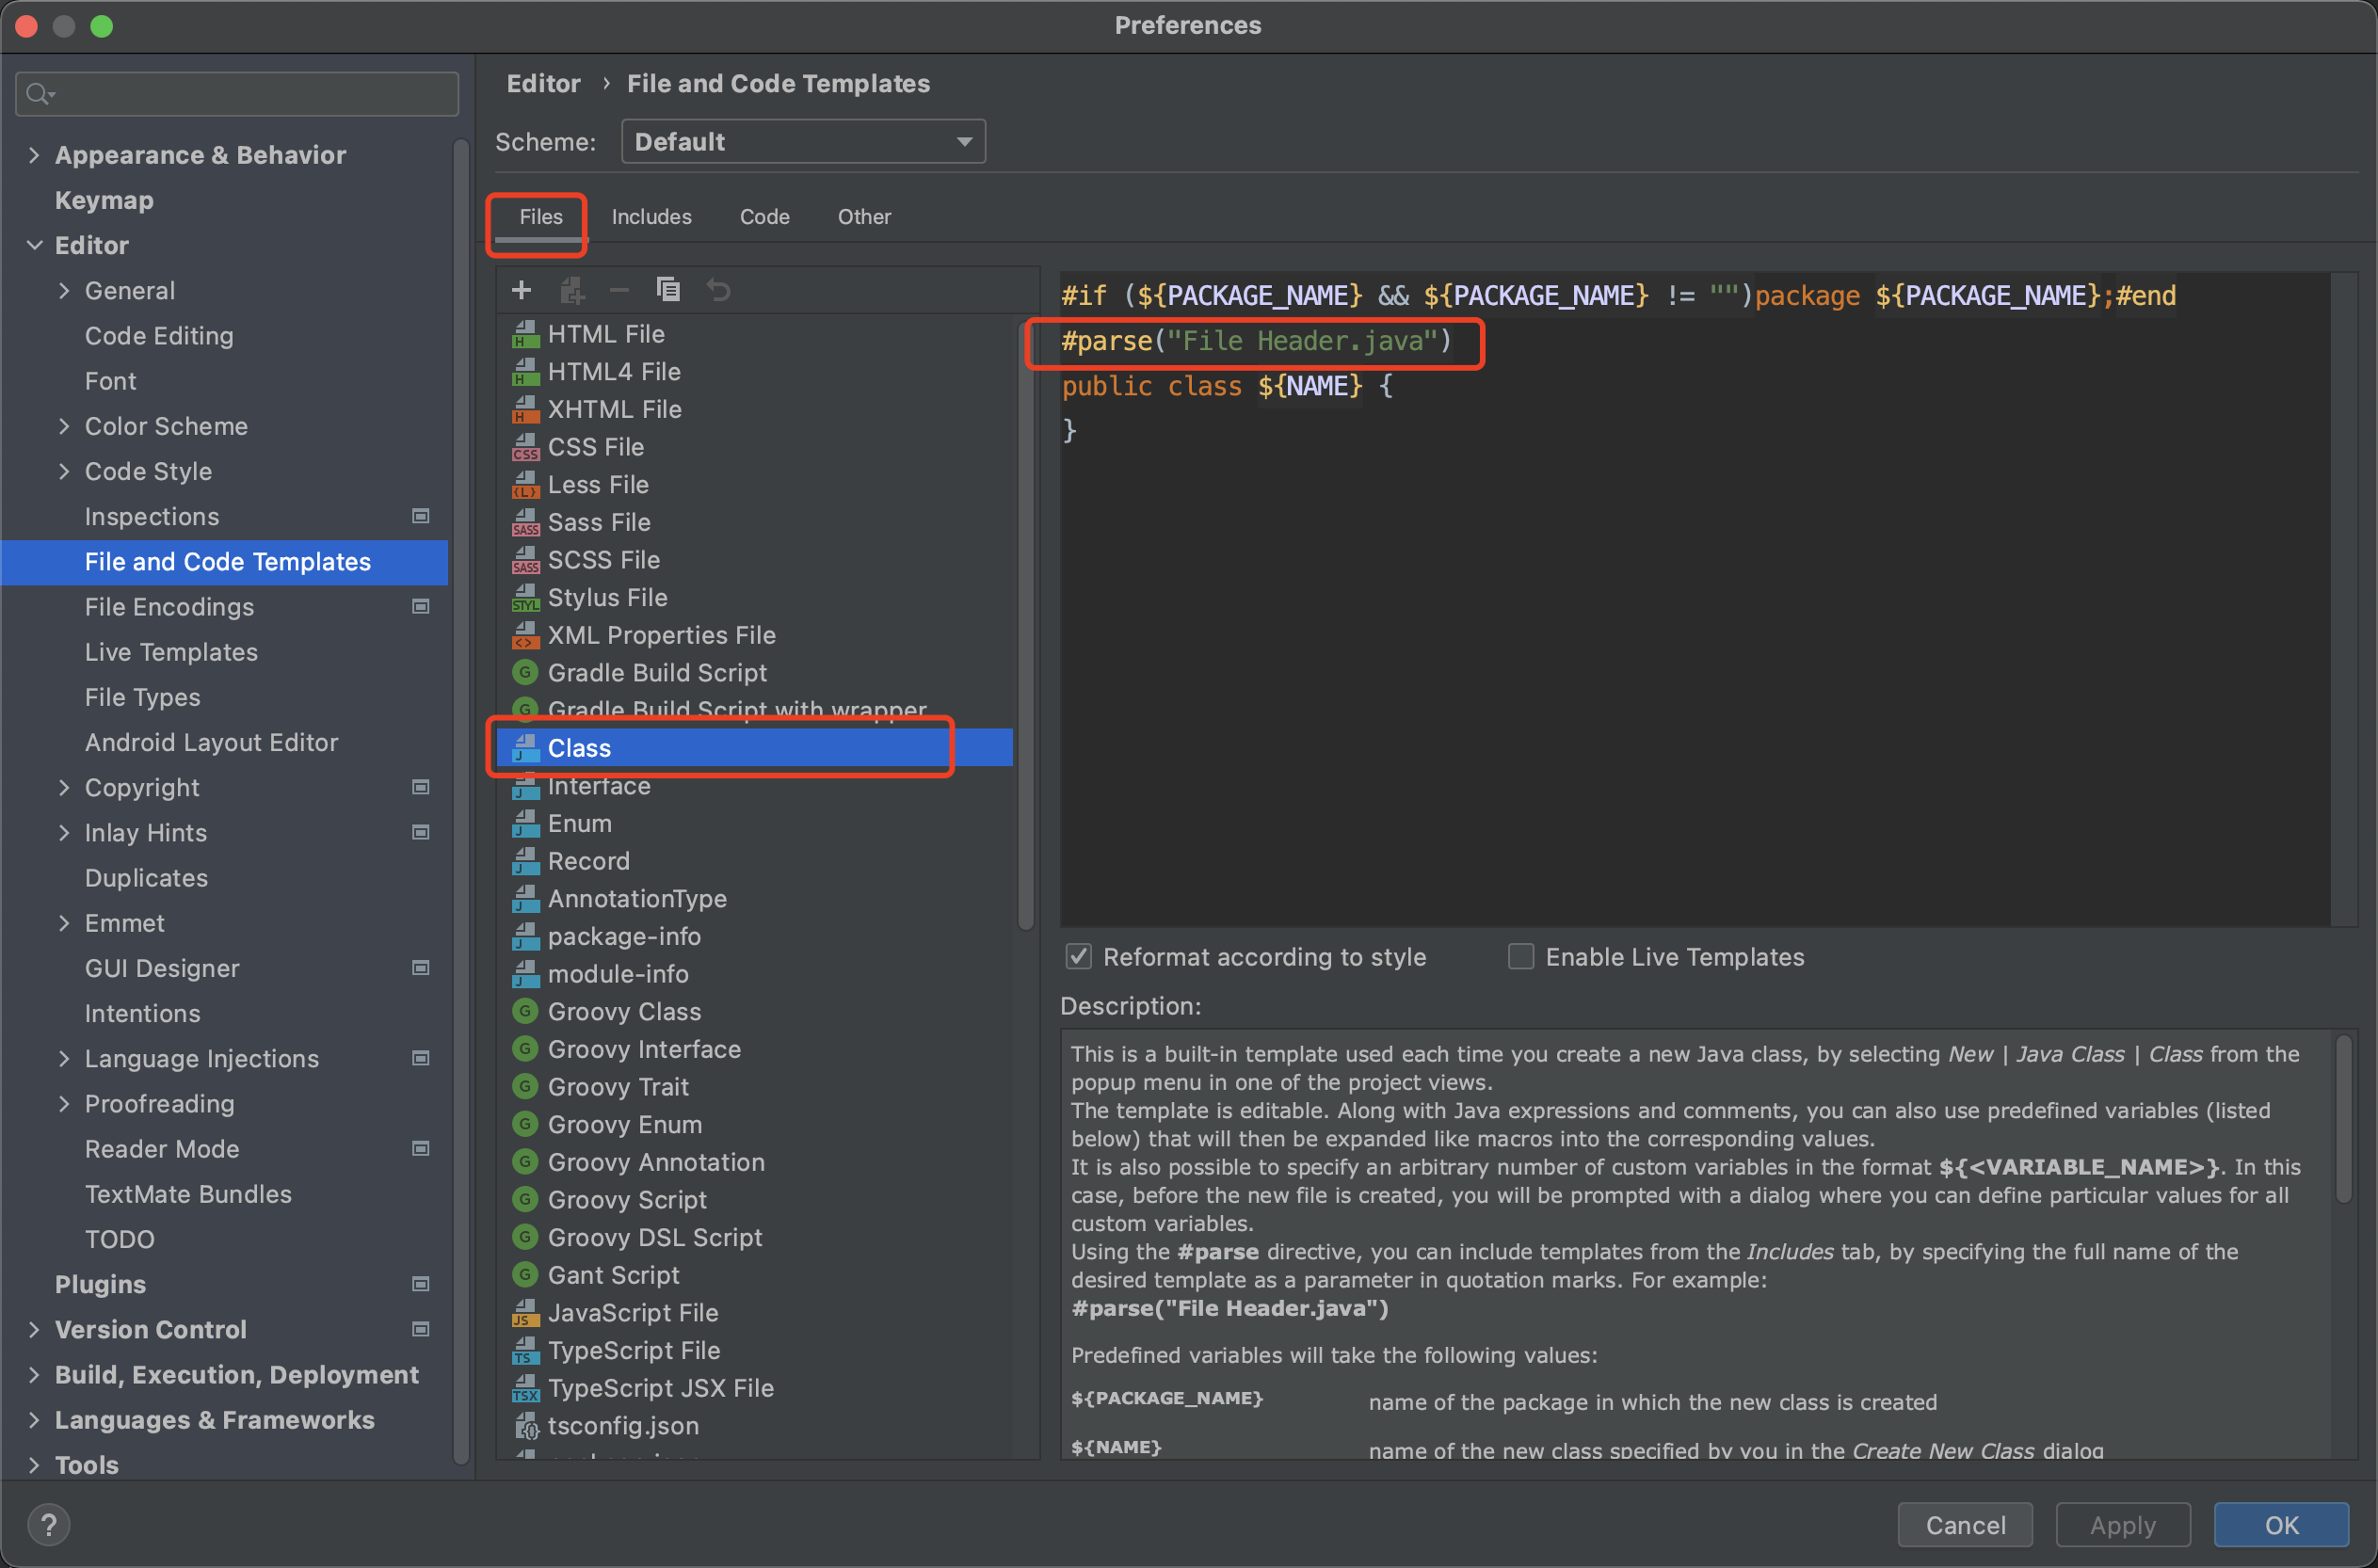Open the Scheme Default dropdown
The image size is (2378, 1568).
pos(803,142)
